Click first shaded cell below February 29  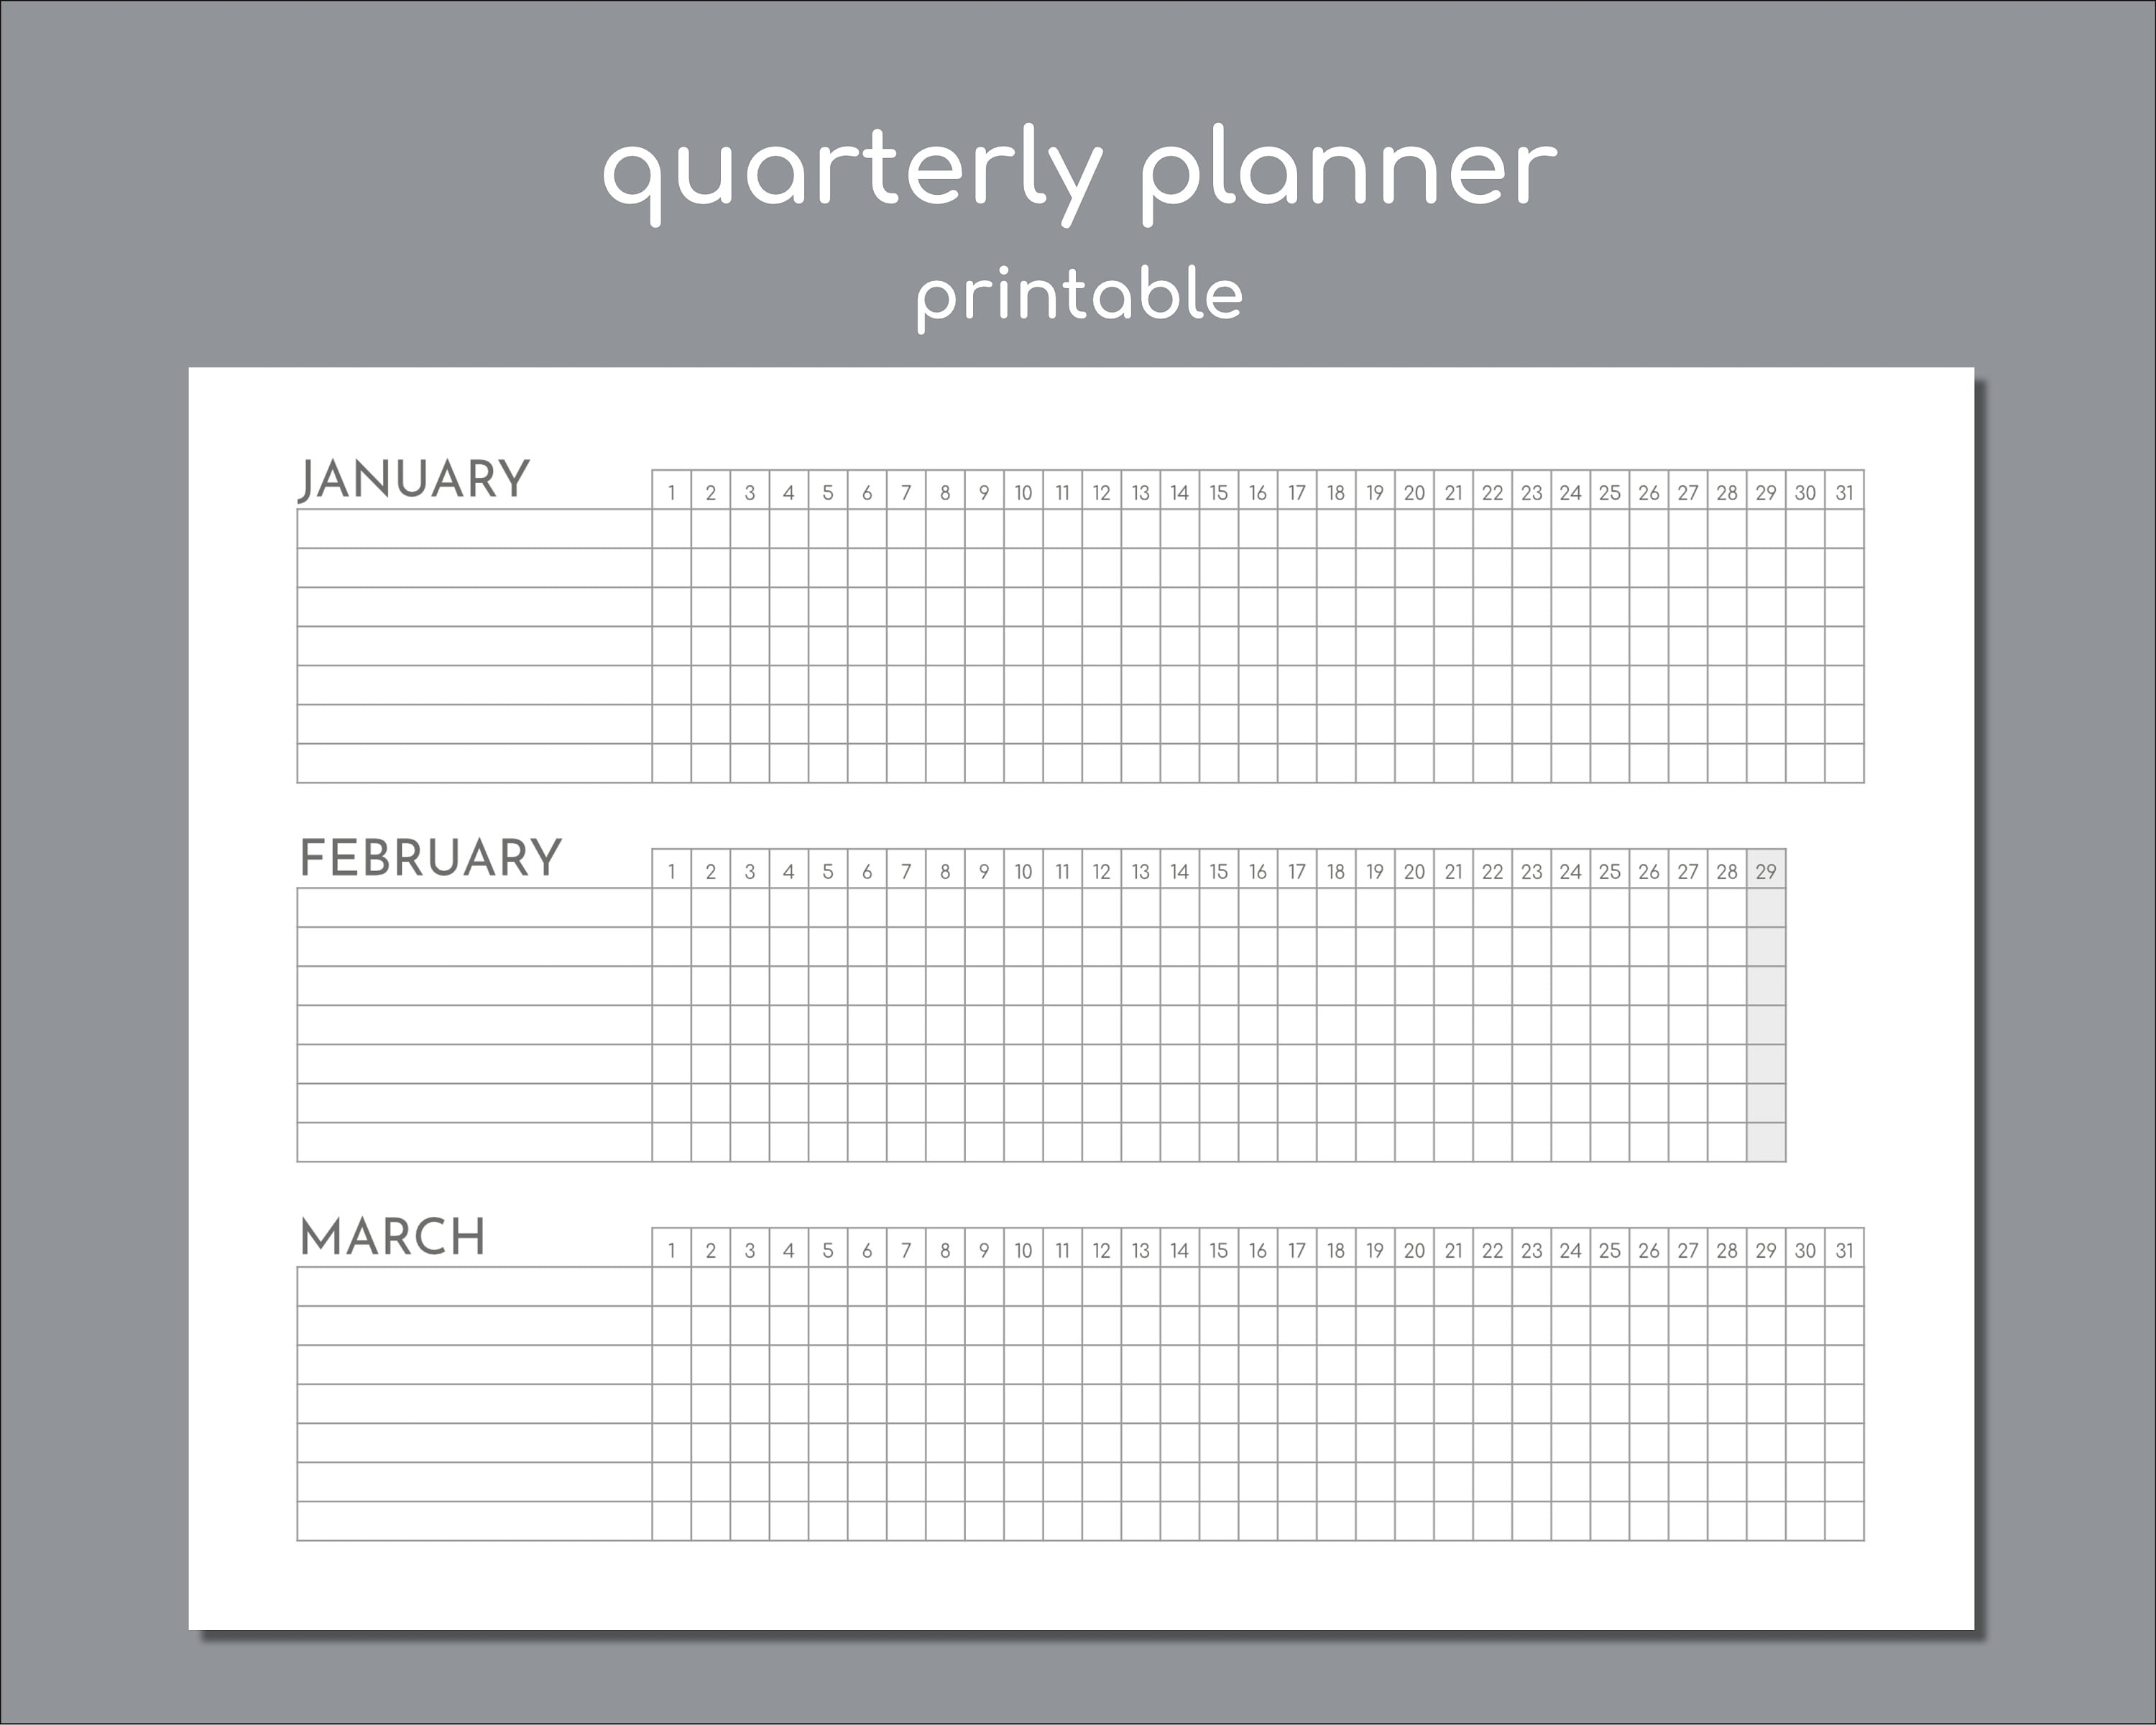1767,908
